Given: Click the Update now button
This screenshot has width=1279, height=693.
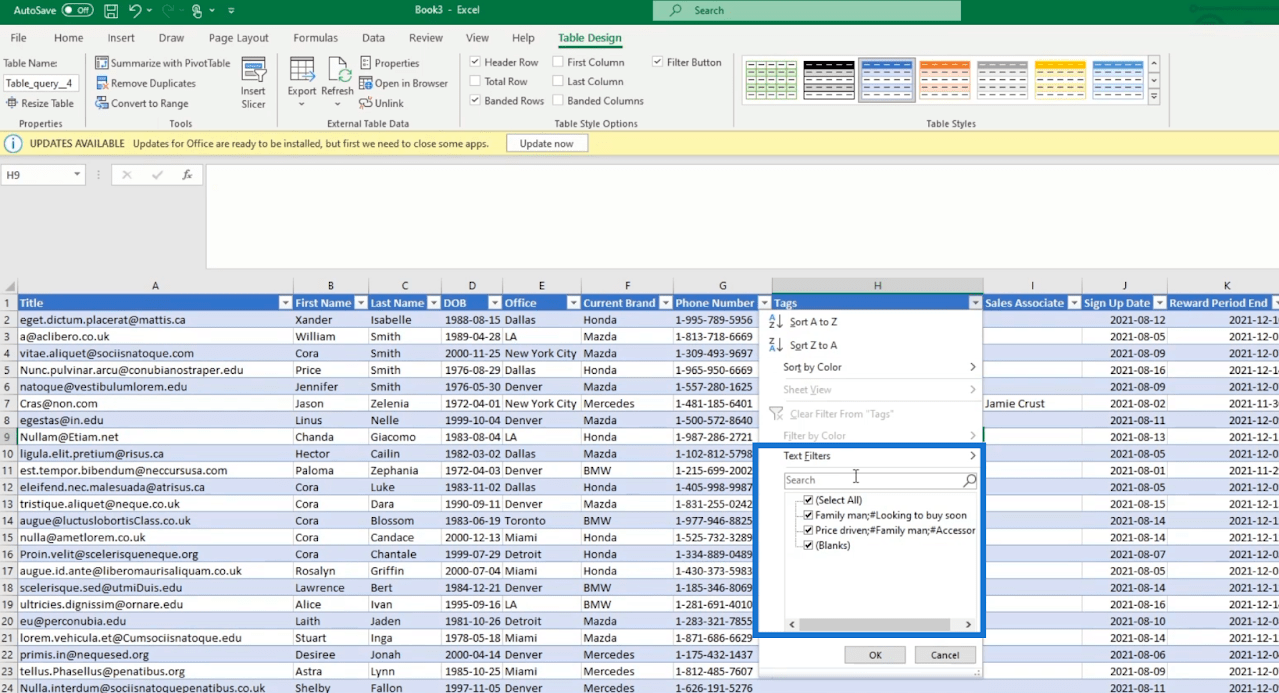Looking at the screenshot, I should (547, 144).
